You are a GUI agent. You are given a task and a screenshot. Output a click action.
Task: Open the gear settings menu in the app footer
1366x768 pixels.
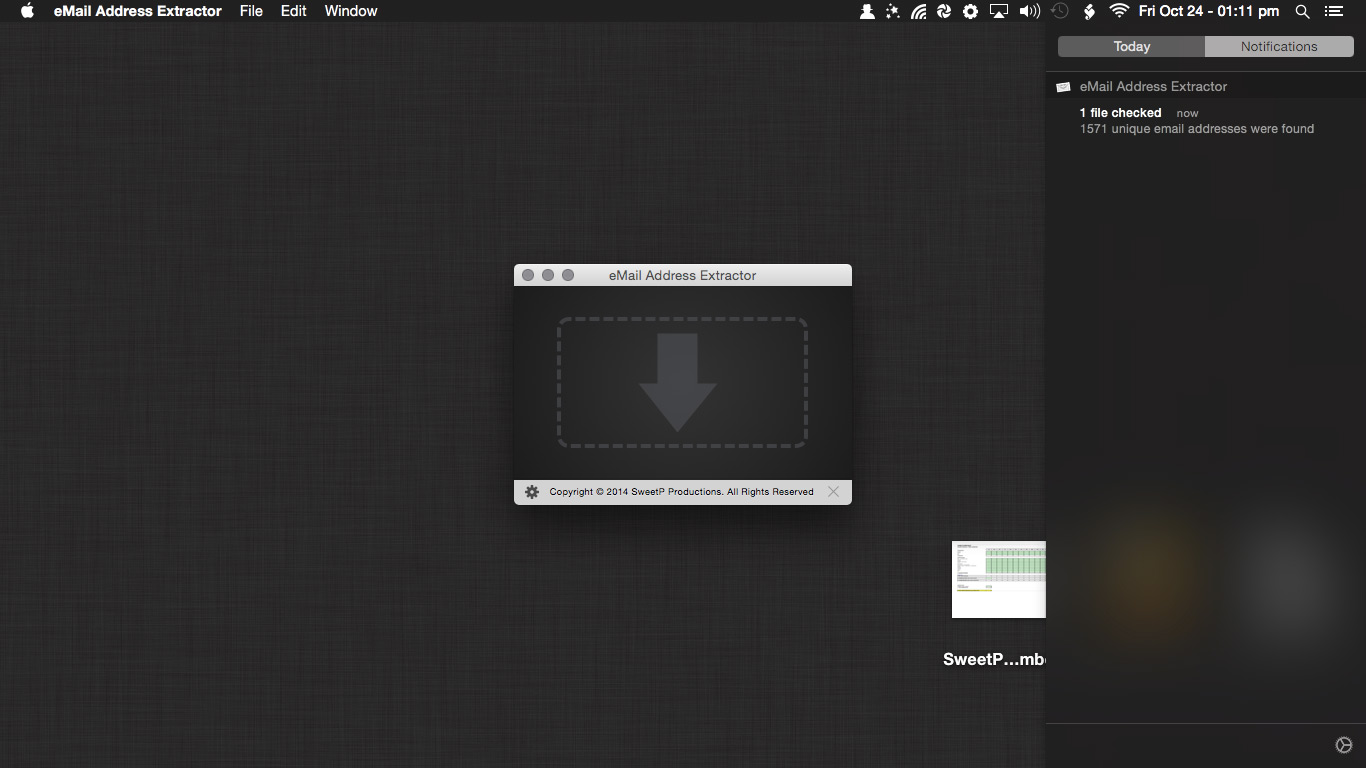(530, 491)
